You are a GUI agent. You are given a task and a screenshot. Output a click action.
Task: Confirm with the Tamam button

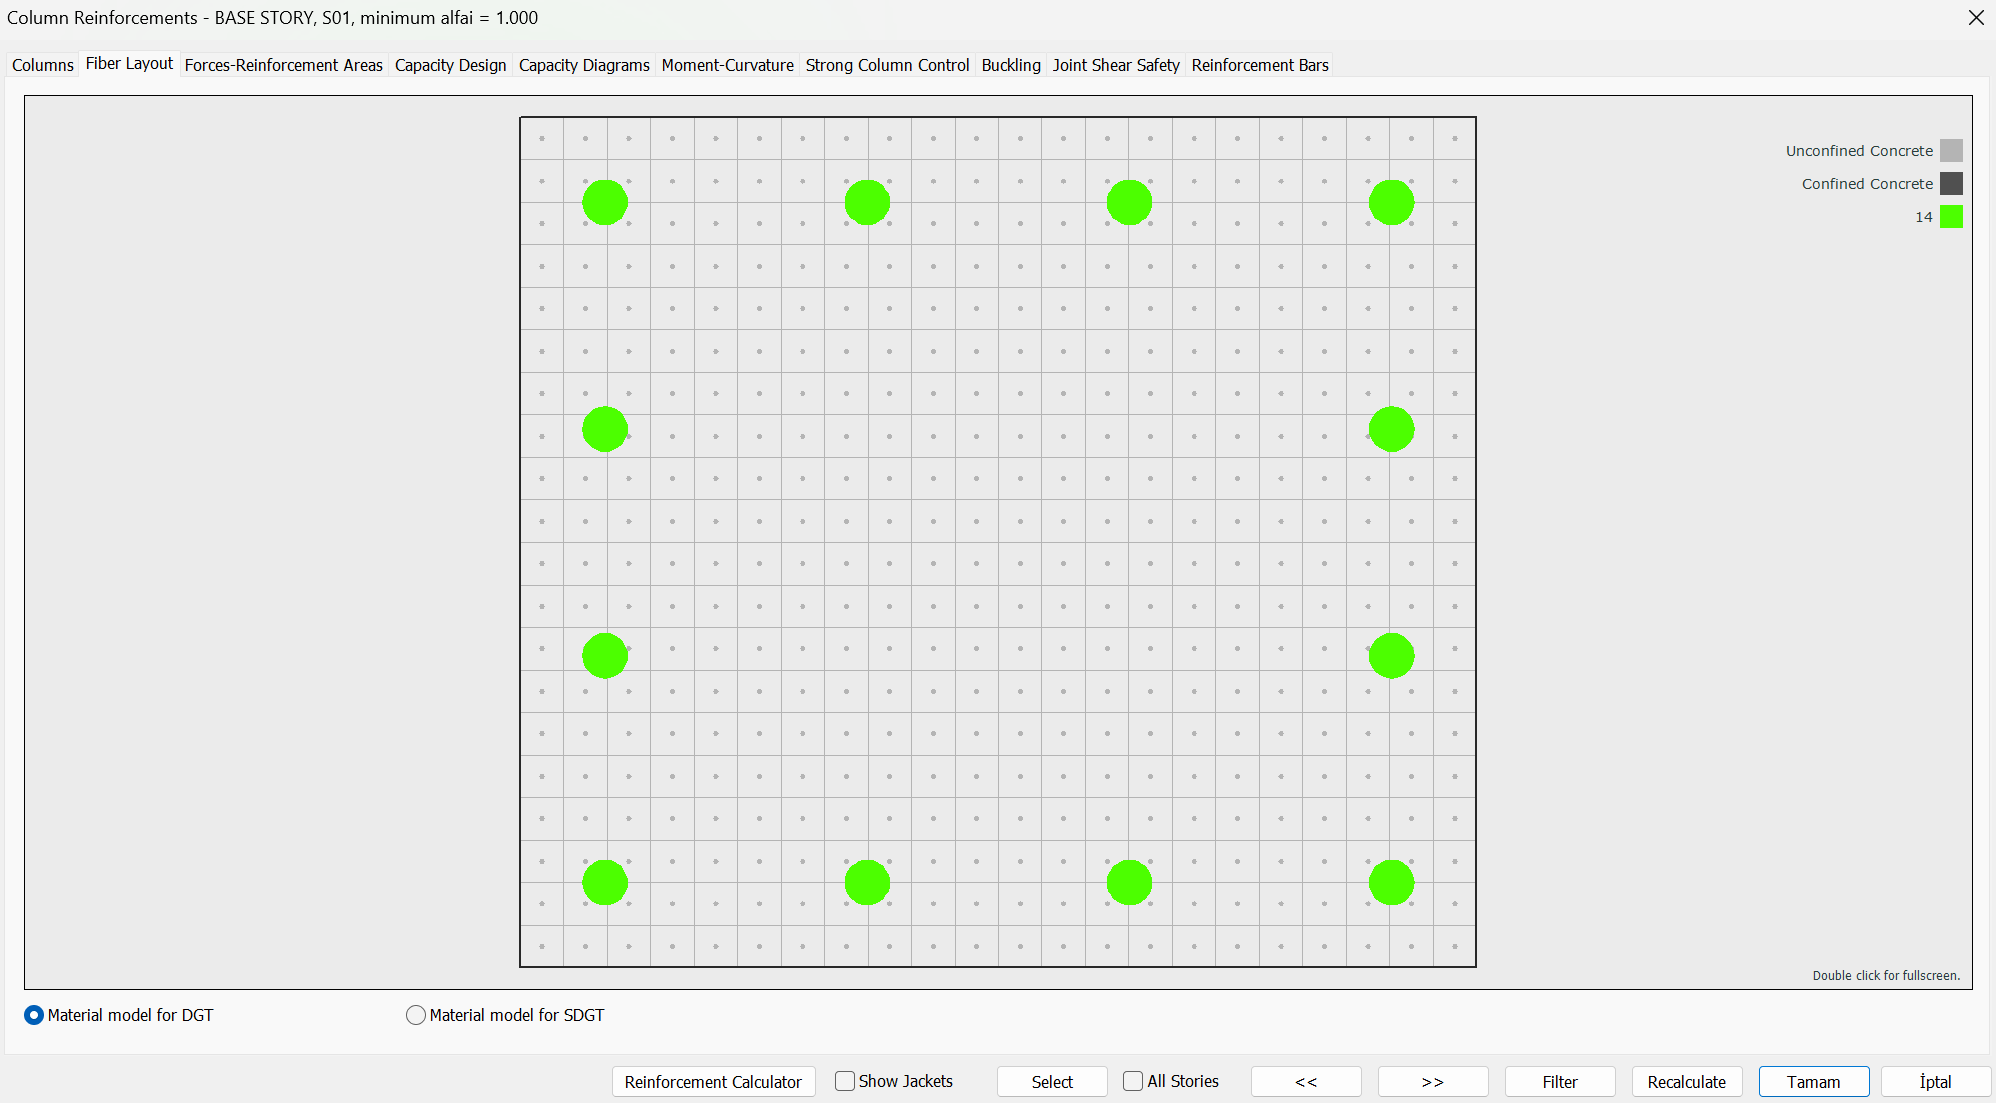pyautogui.click(x=1813, y=1082)
